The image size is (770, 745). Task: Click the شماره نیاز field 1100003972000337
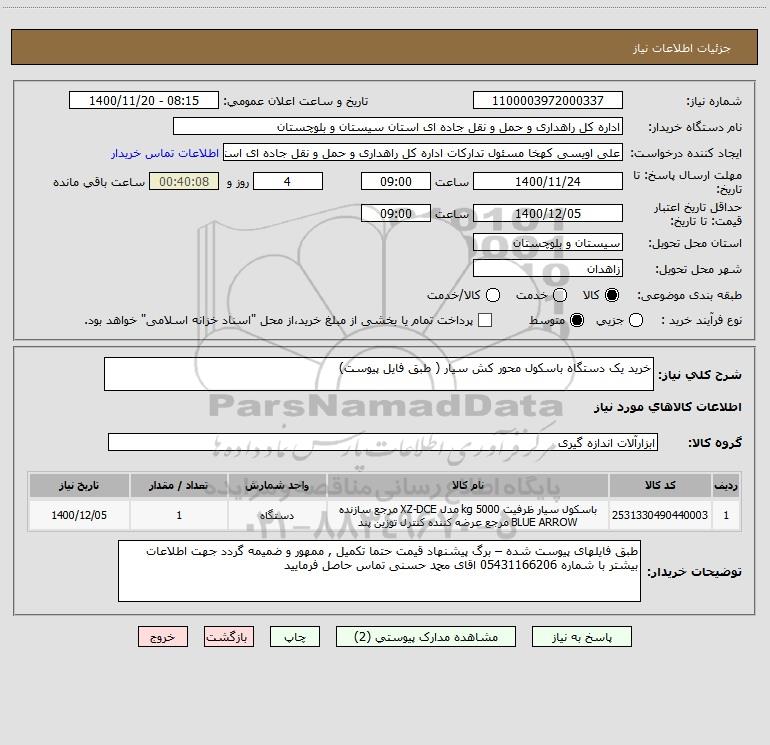coord(548,100)
